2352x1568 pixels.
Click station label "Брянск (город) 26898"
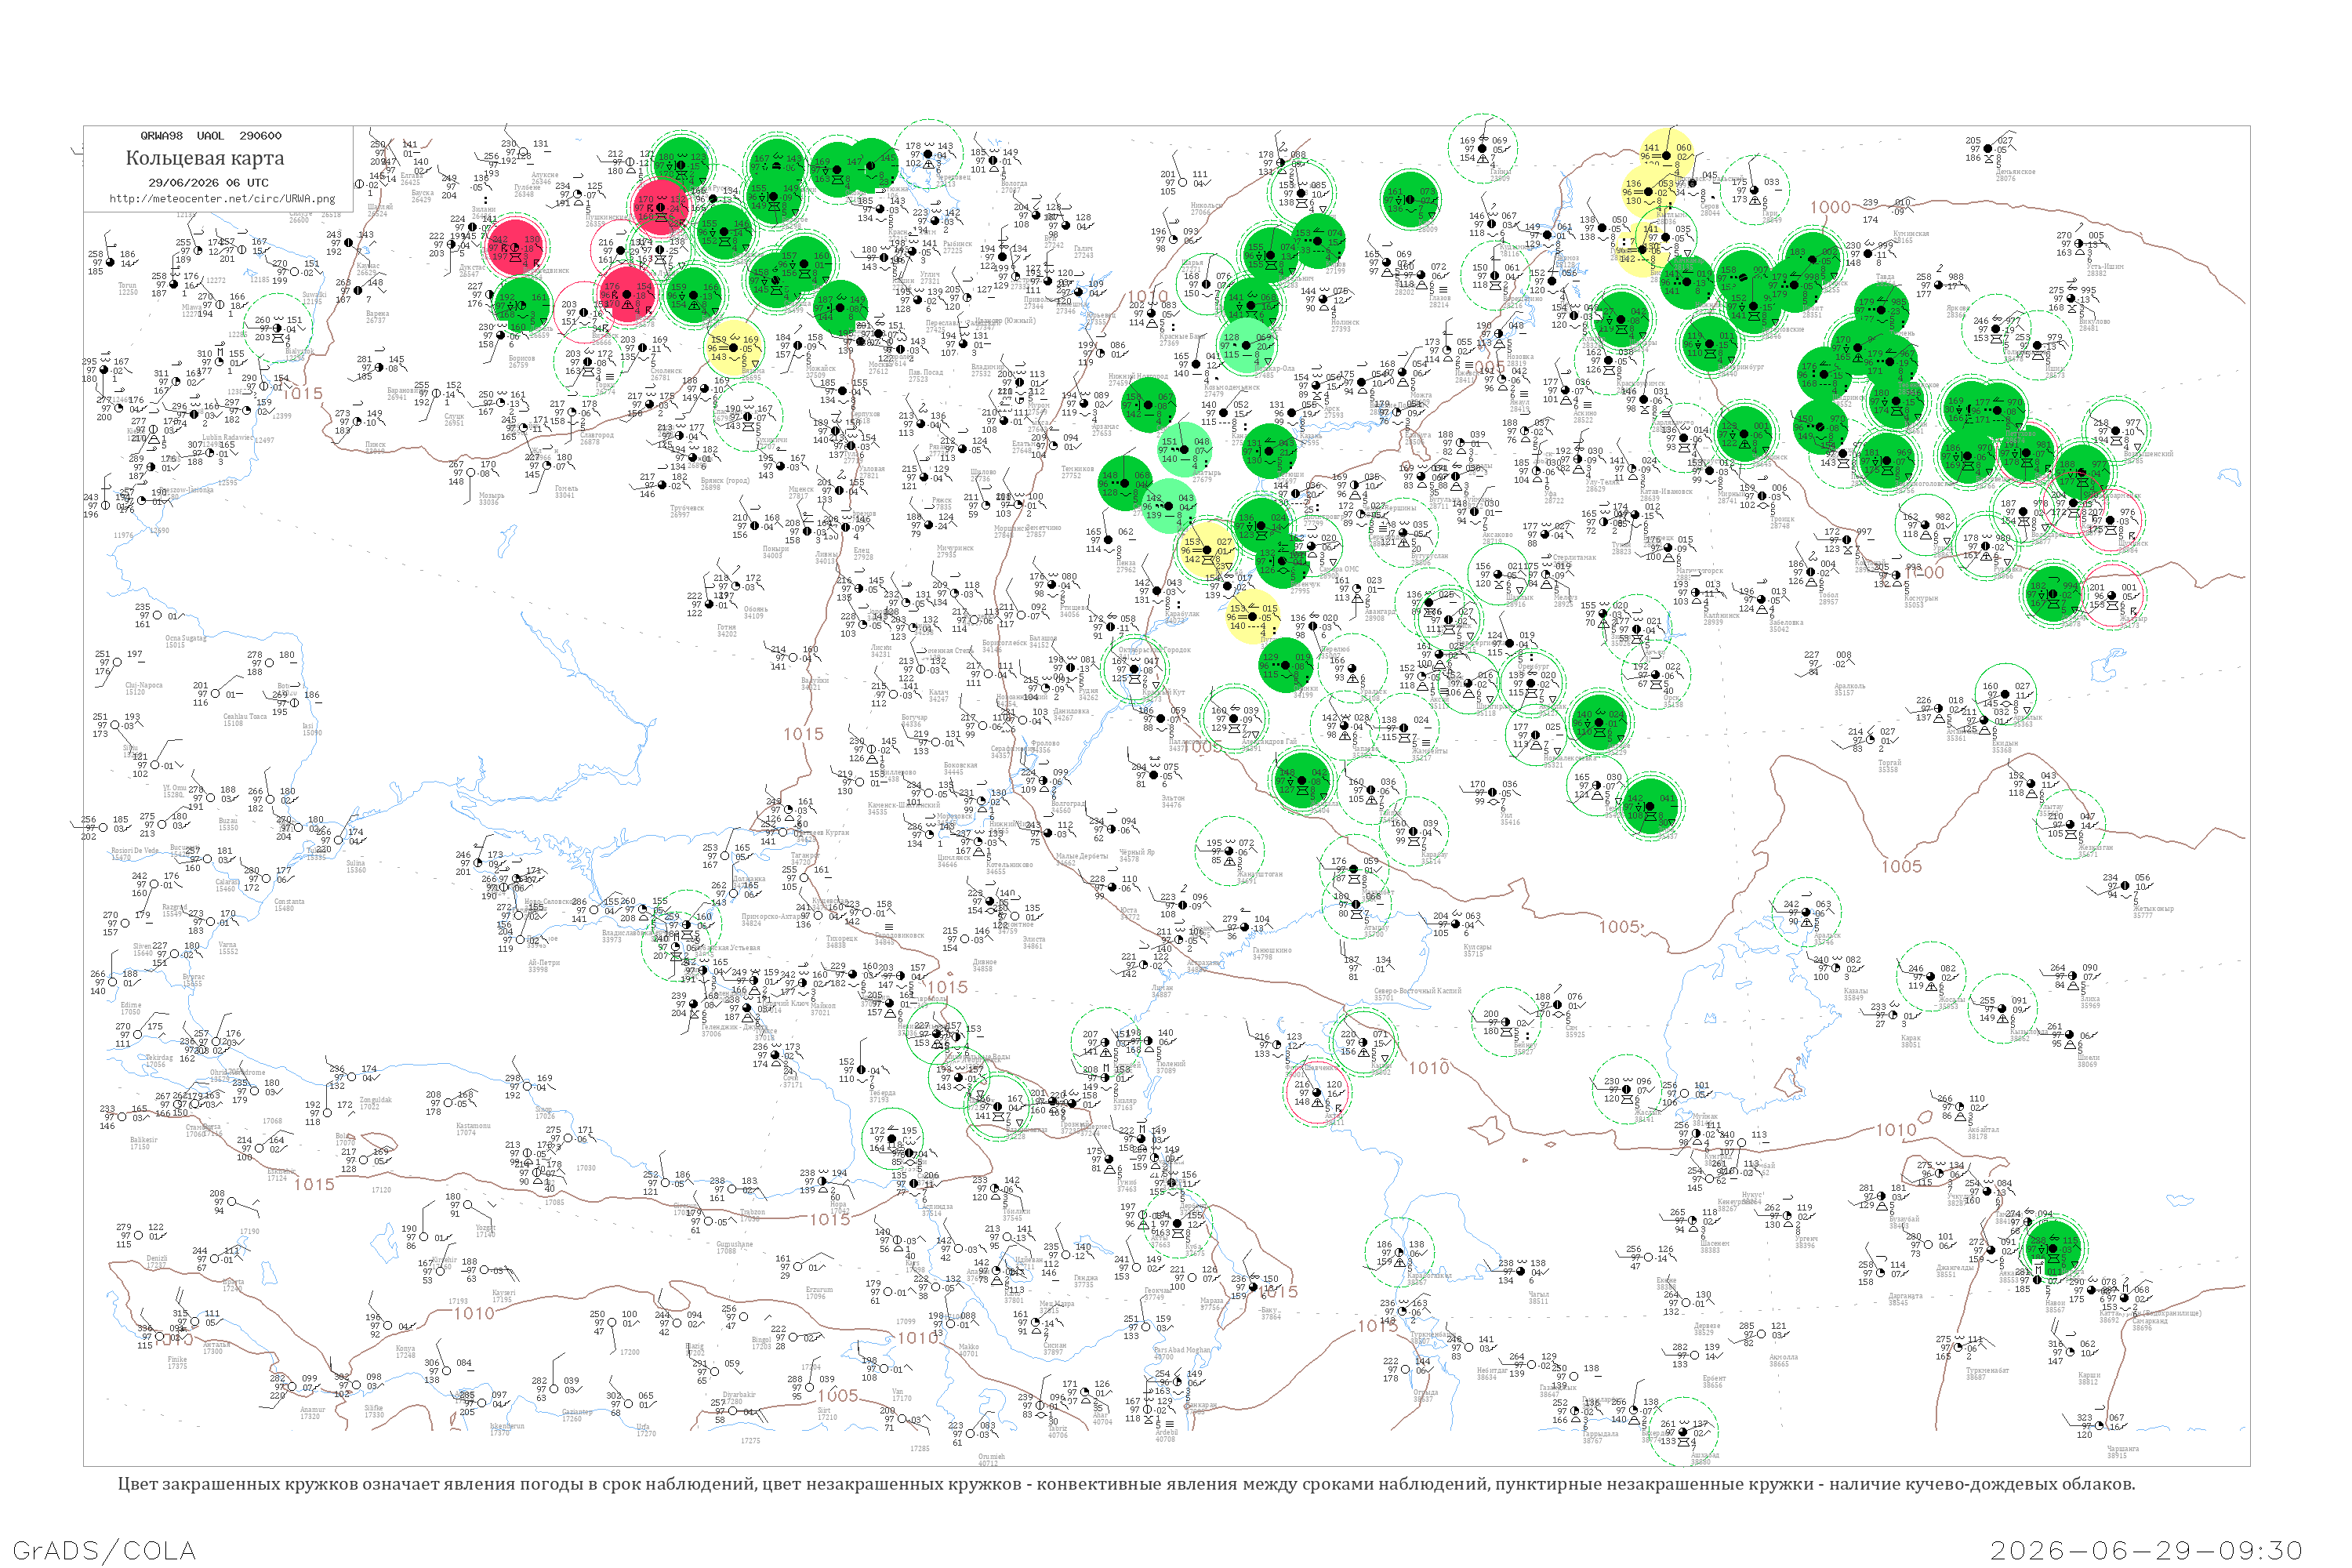[725, 484]
